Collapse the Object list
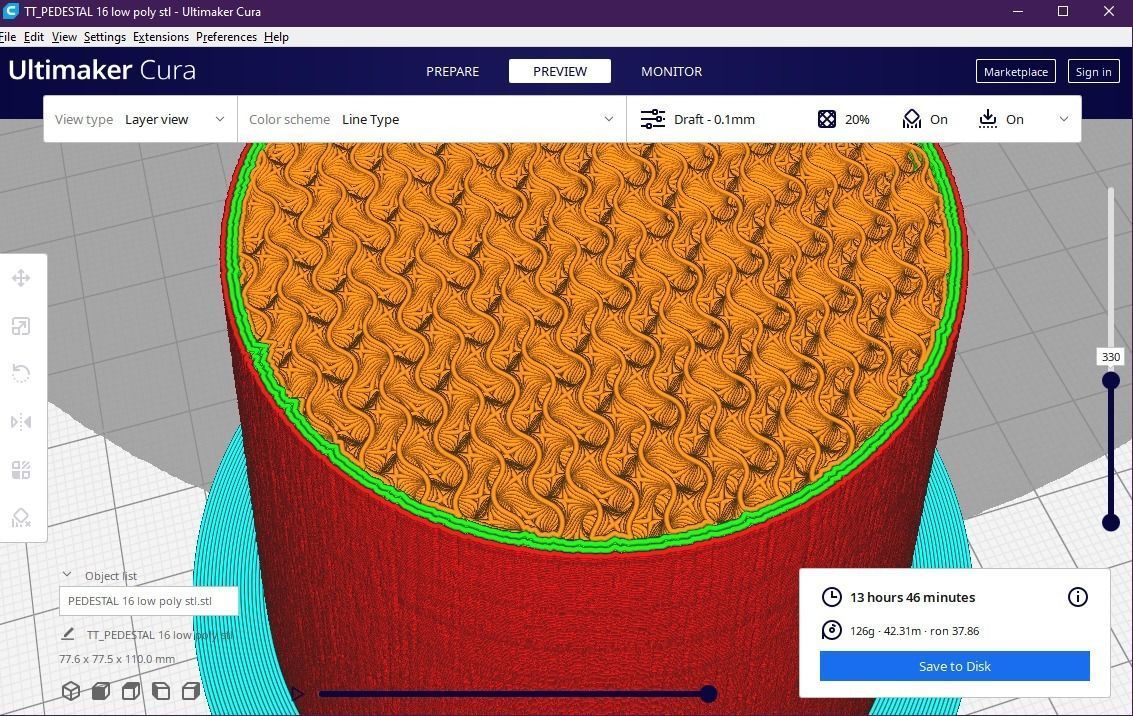The image size is (1133, 716). [67, 575]
